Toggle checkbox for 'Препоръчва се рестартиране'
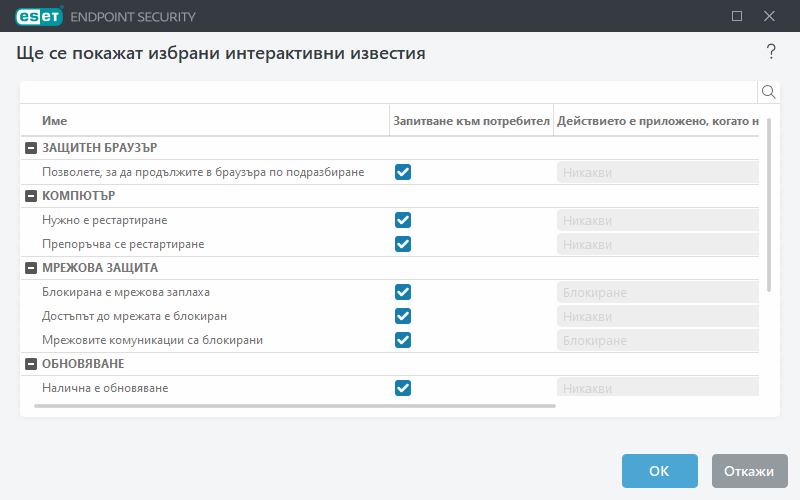The image size is (800, 500). [x=403, y=244]
